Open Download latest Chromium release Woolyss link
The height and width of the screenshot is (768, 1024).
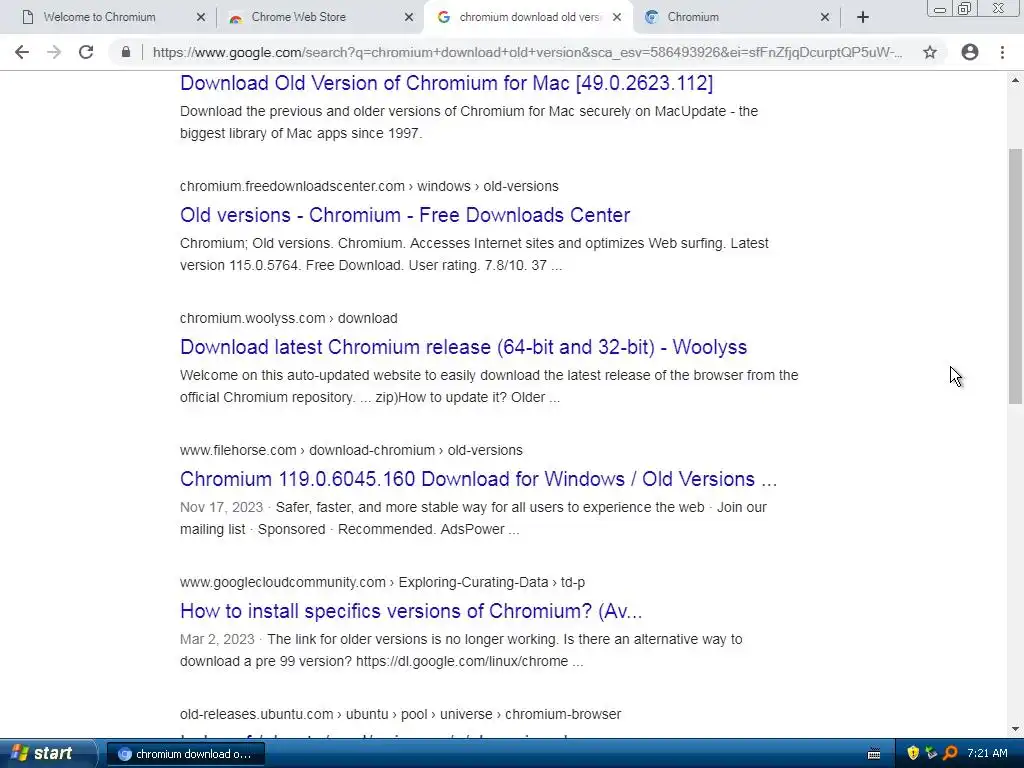click(464, 347)
